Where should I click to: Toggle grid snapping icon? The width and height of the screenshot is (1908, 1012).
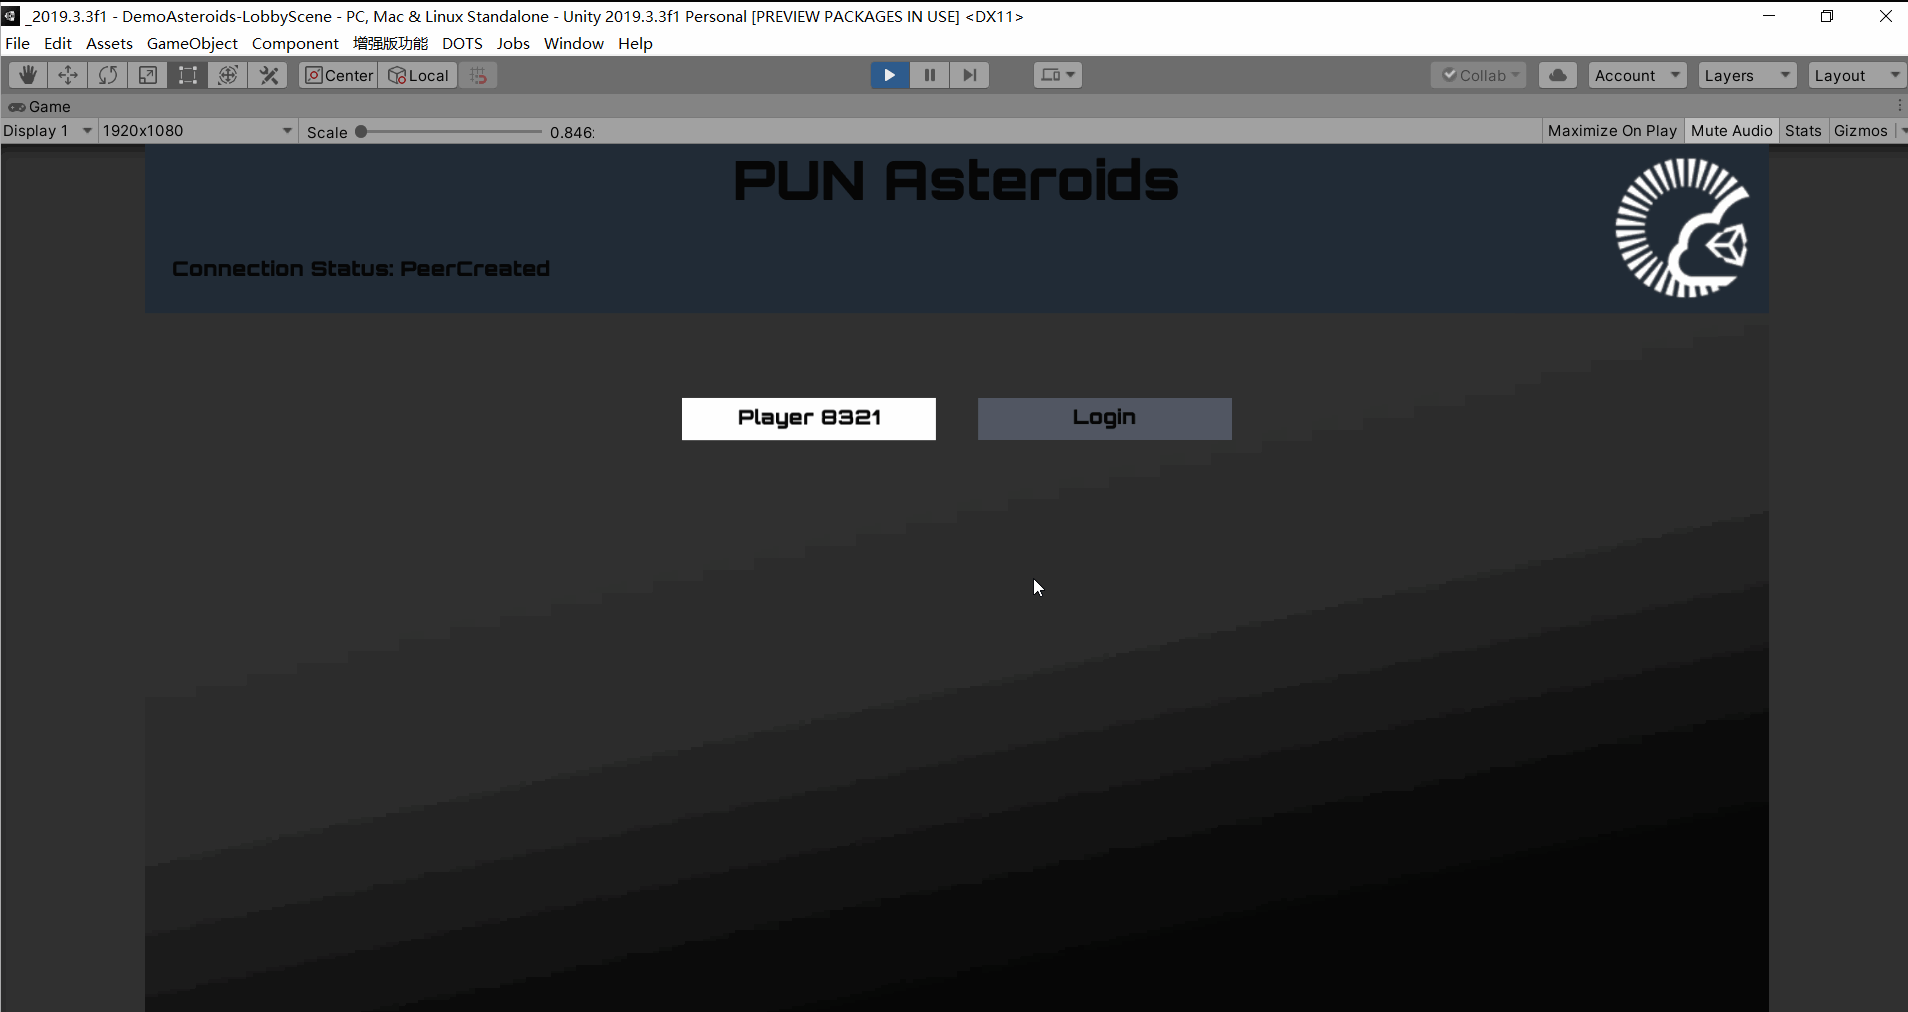pos(479,75)
